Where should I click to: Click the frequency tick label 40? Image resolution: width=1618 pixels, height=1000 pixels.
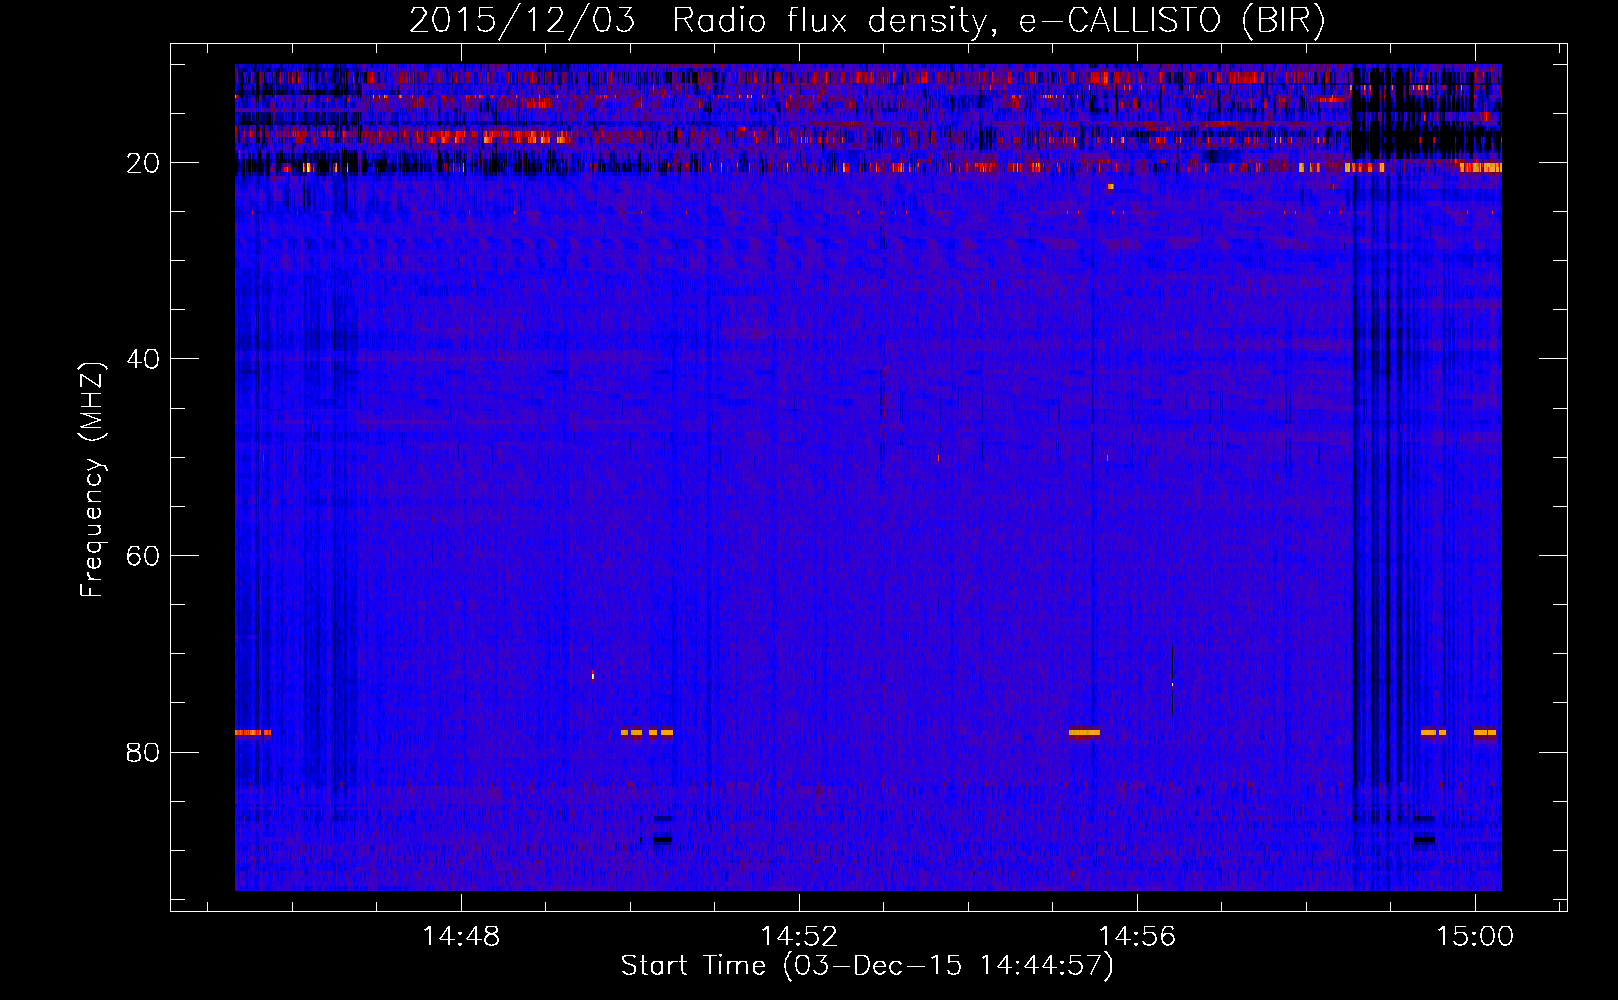pos(144,359)
